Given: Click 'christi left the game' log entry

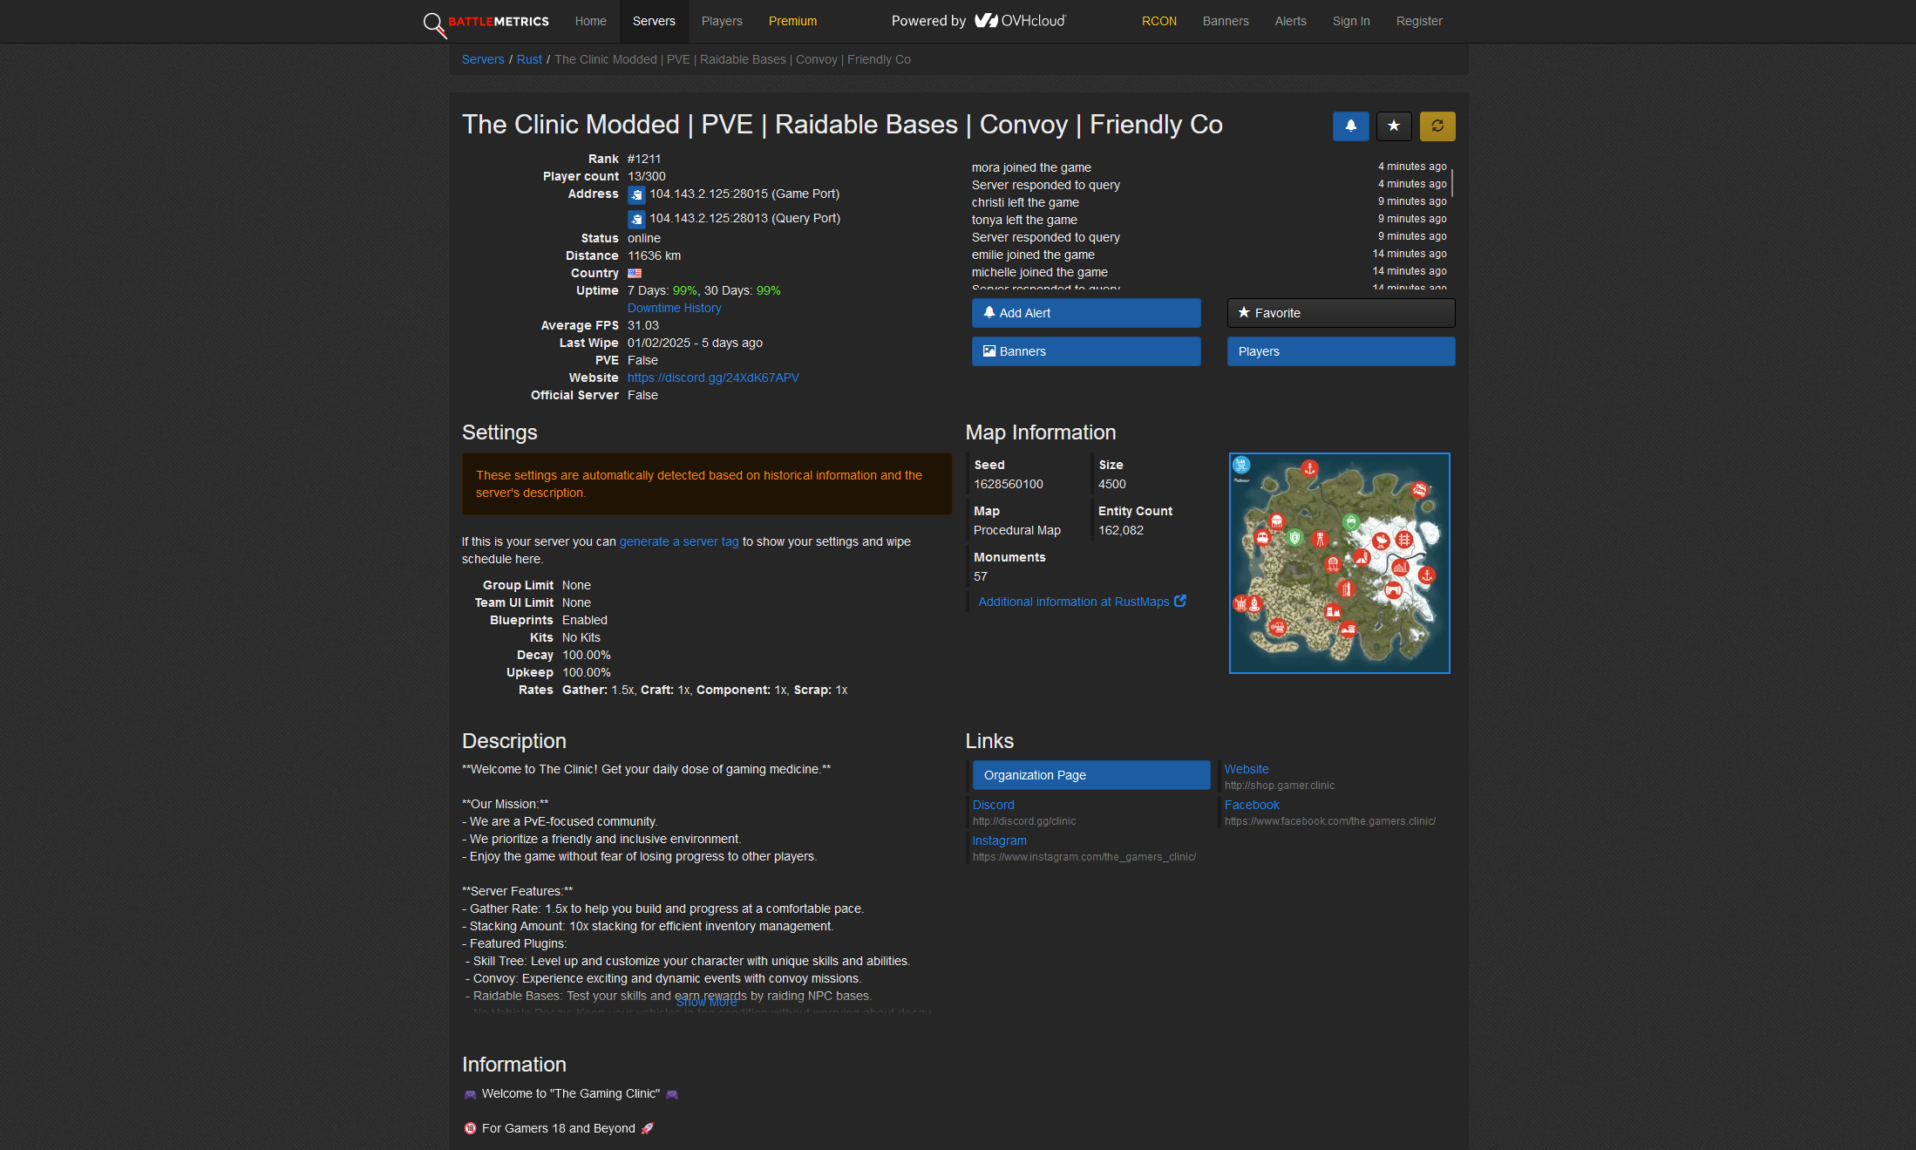Looking at the screenshot, I should click(x=1025, y=203).
